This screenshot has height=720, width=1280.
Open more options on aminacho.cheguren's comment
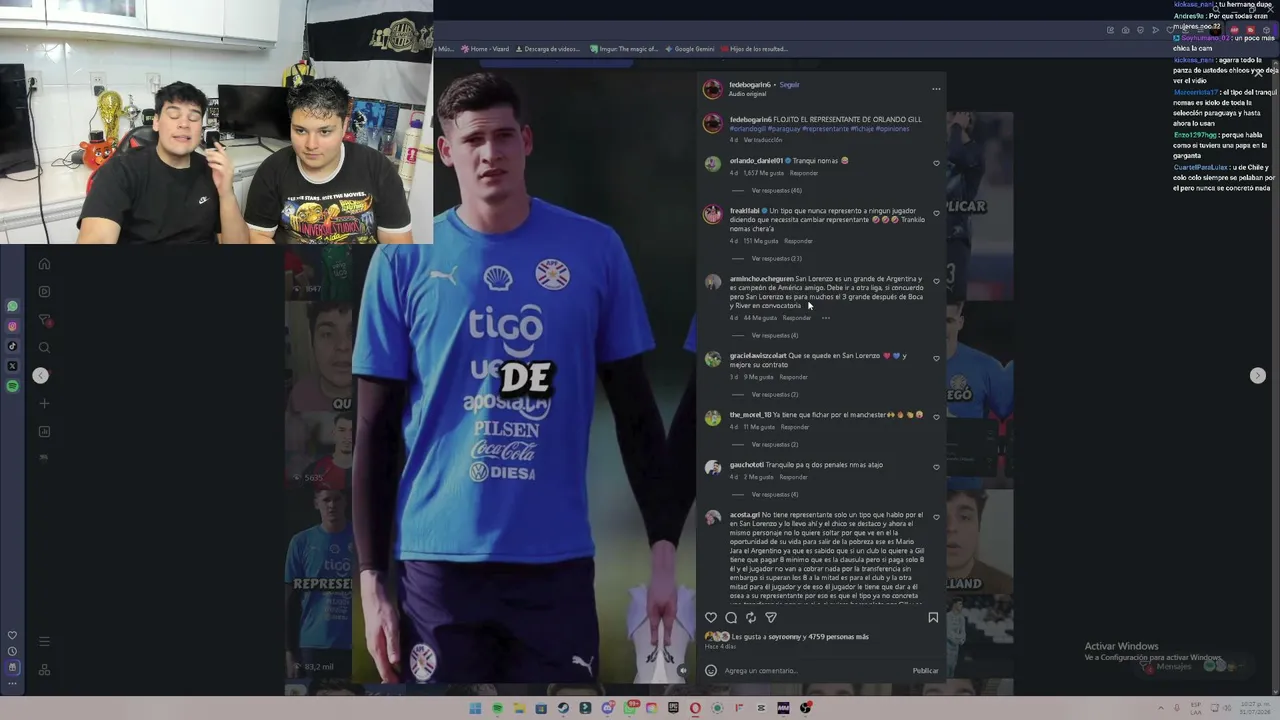tap(826, 318)
